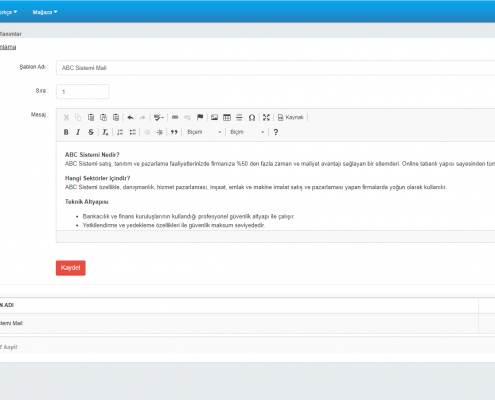View source with Kaynak button
Image resolution: width=495 pixels, height=400 pixels.
(x=291, y=117)
